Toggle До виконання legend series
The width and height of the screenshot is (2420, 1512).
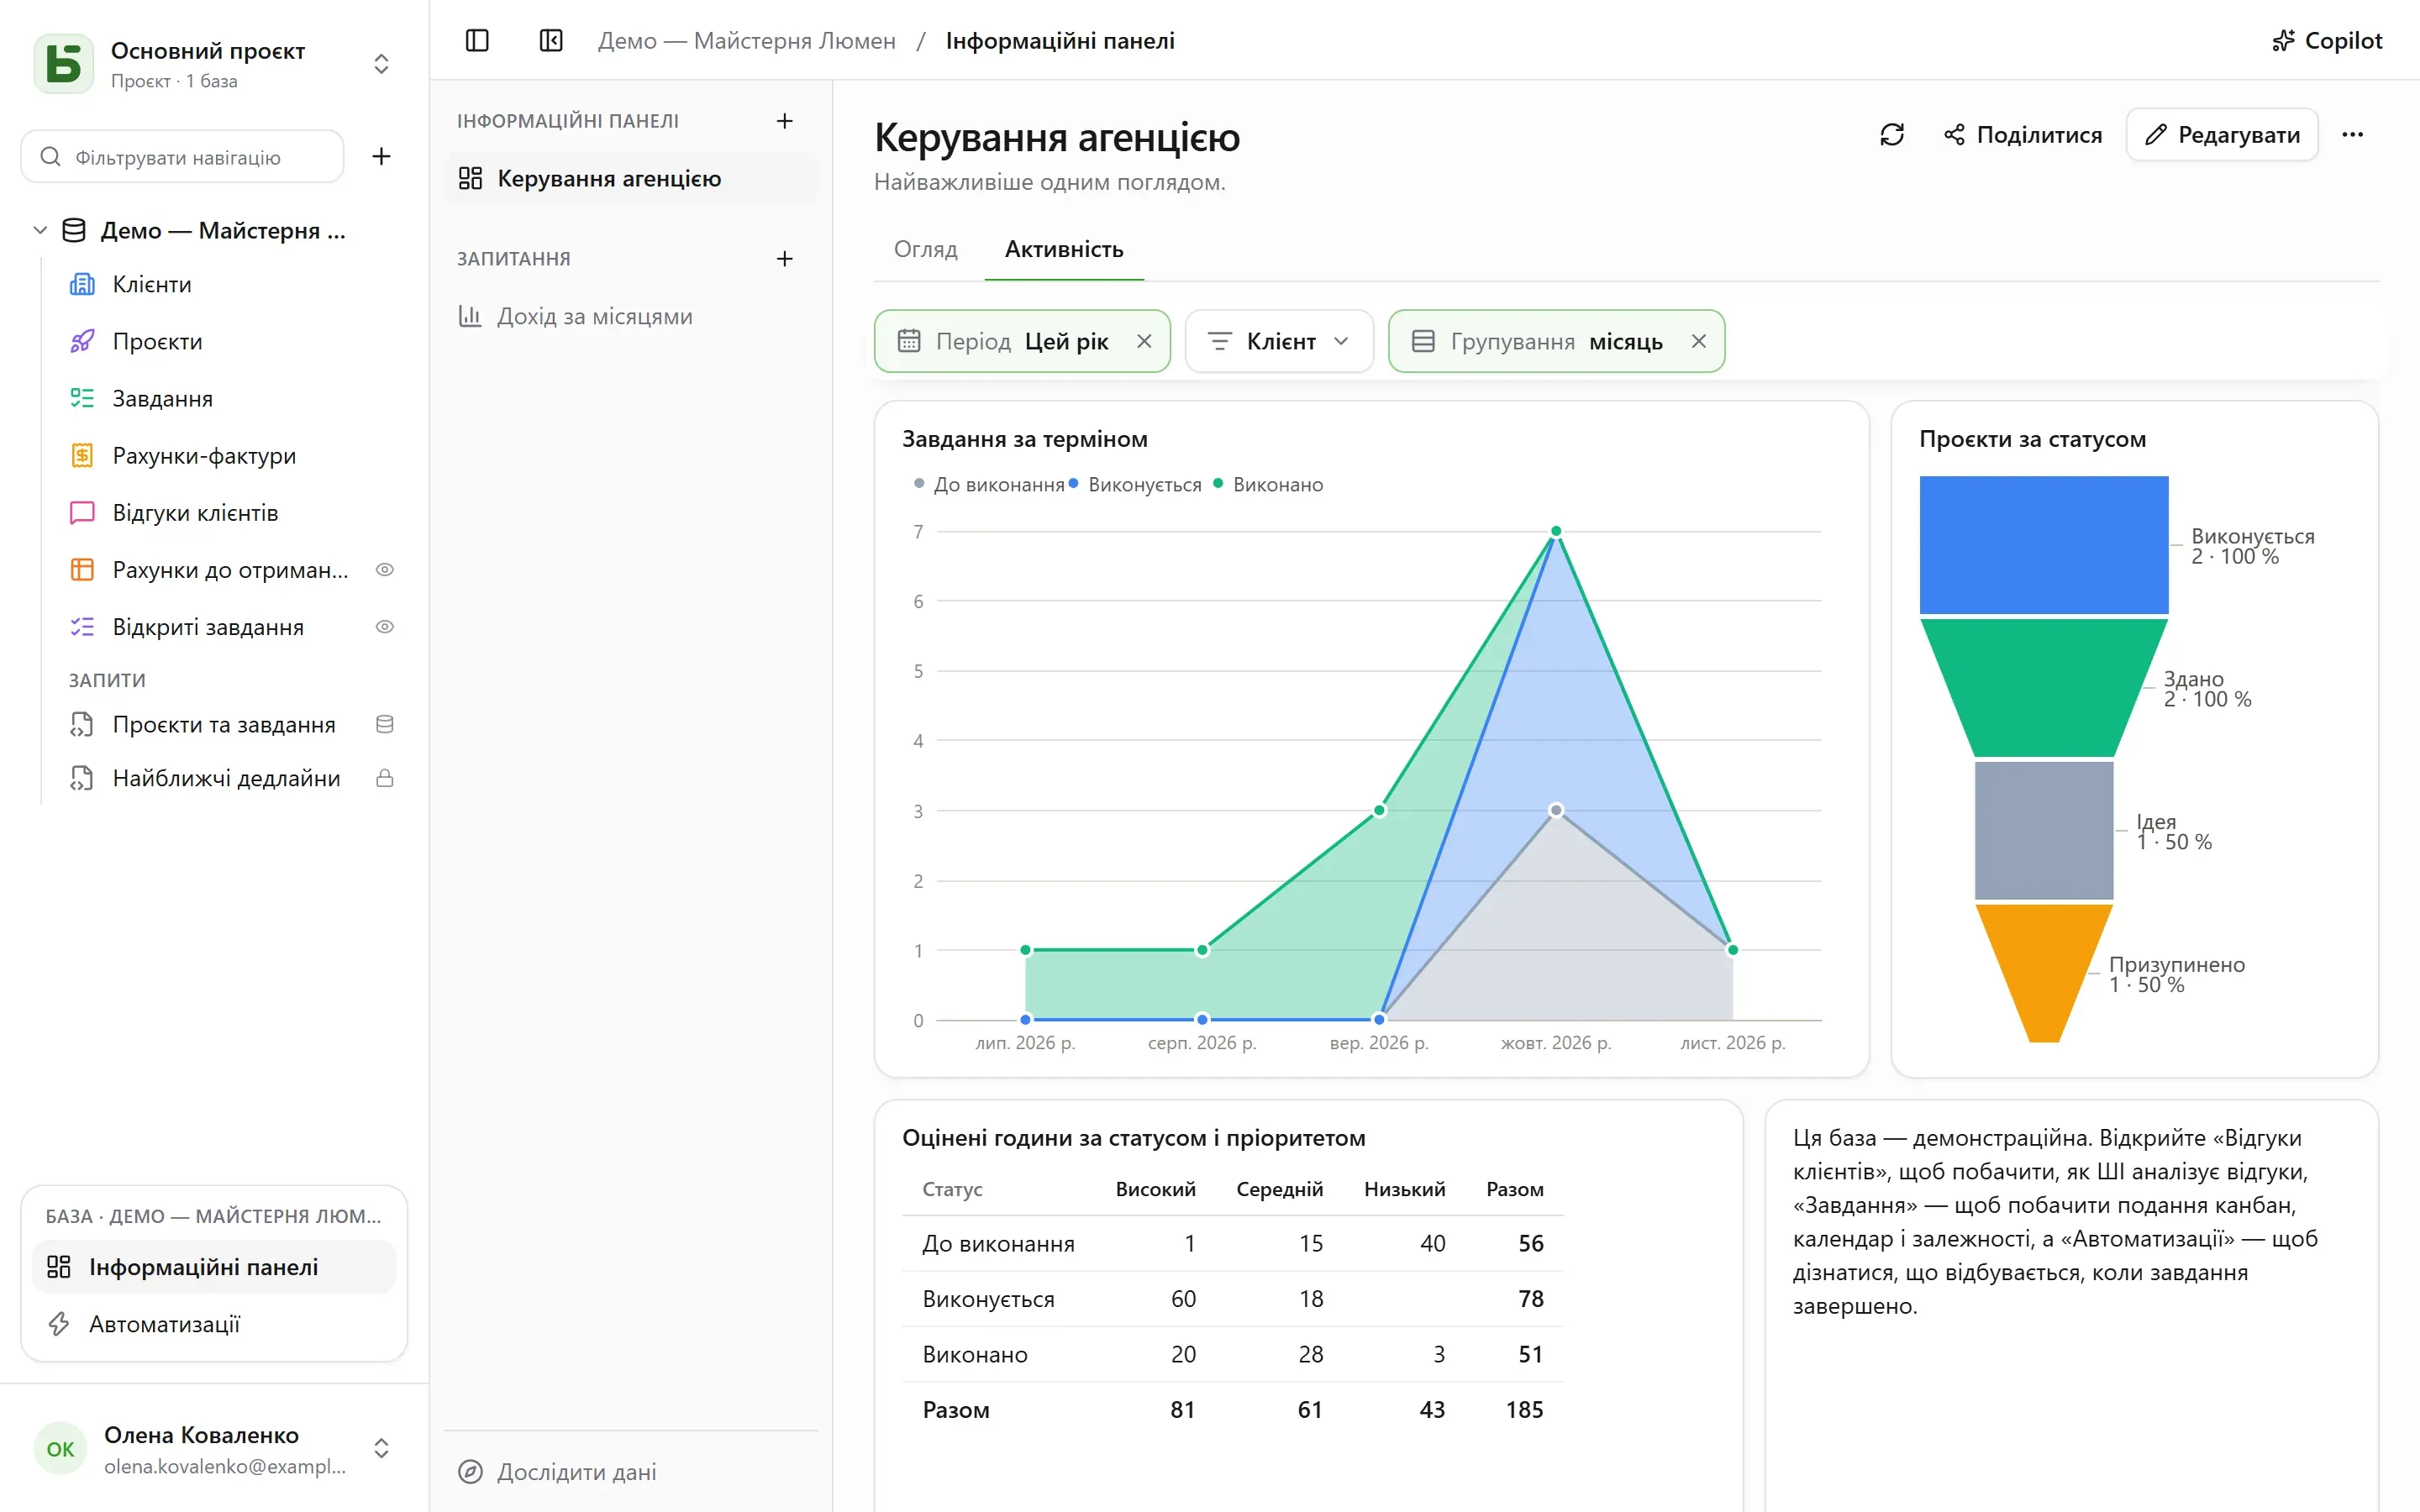(988, 485)
